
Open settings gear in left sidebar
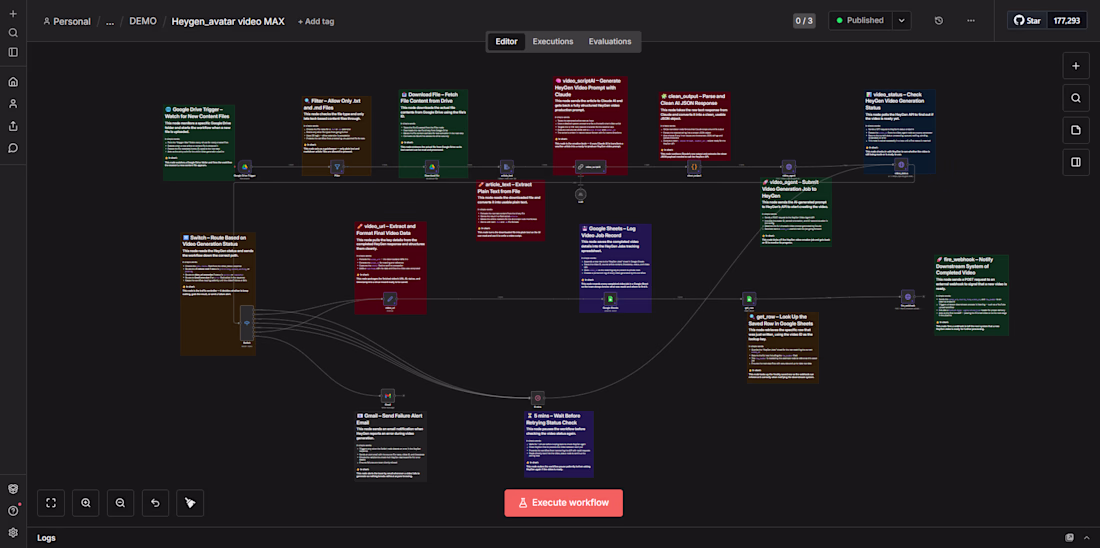coord(13,533)
